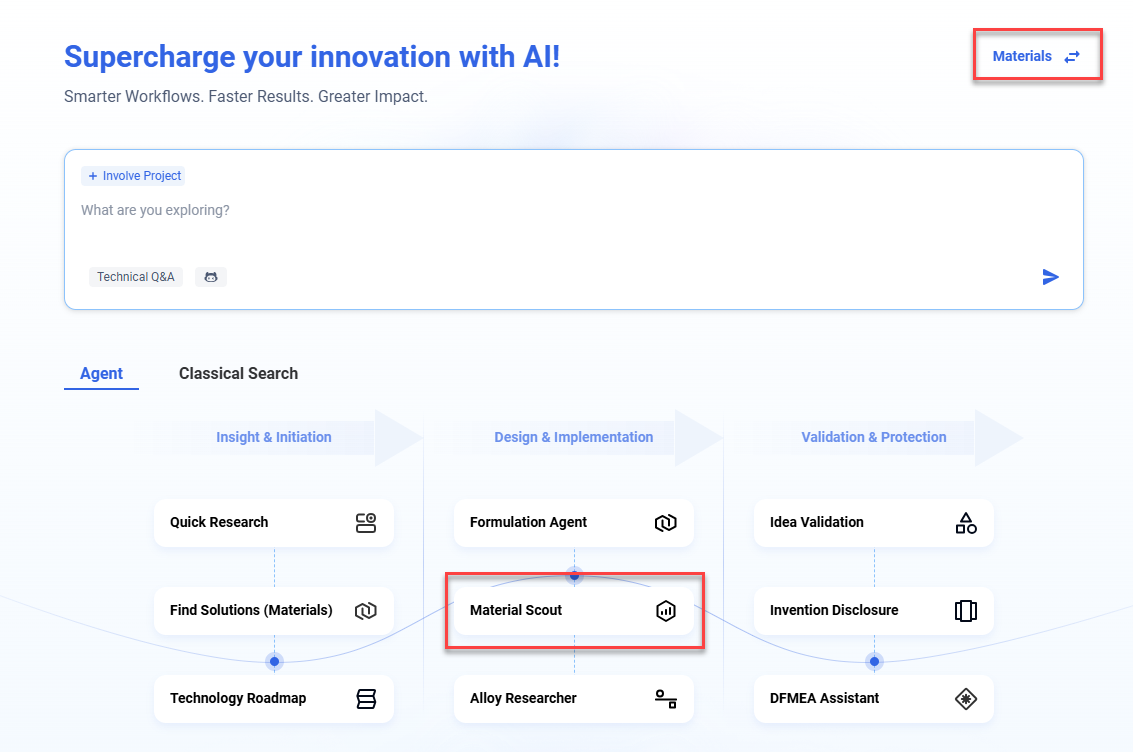Screen dimensions: 1133x752
Task: Click the Involve Project button
Action: pyautogui.click(x=134, y=176)
